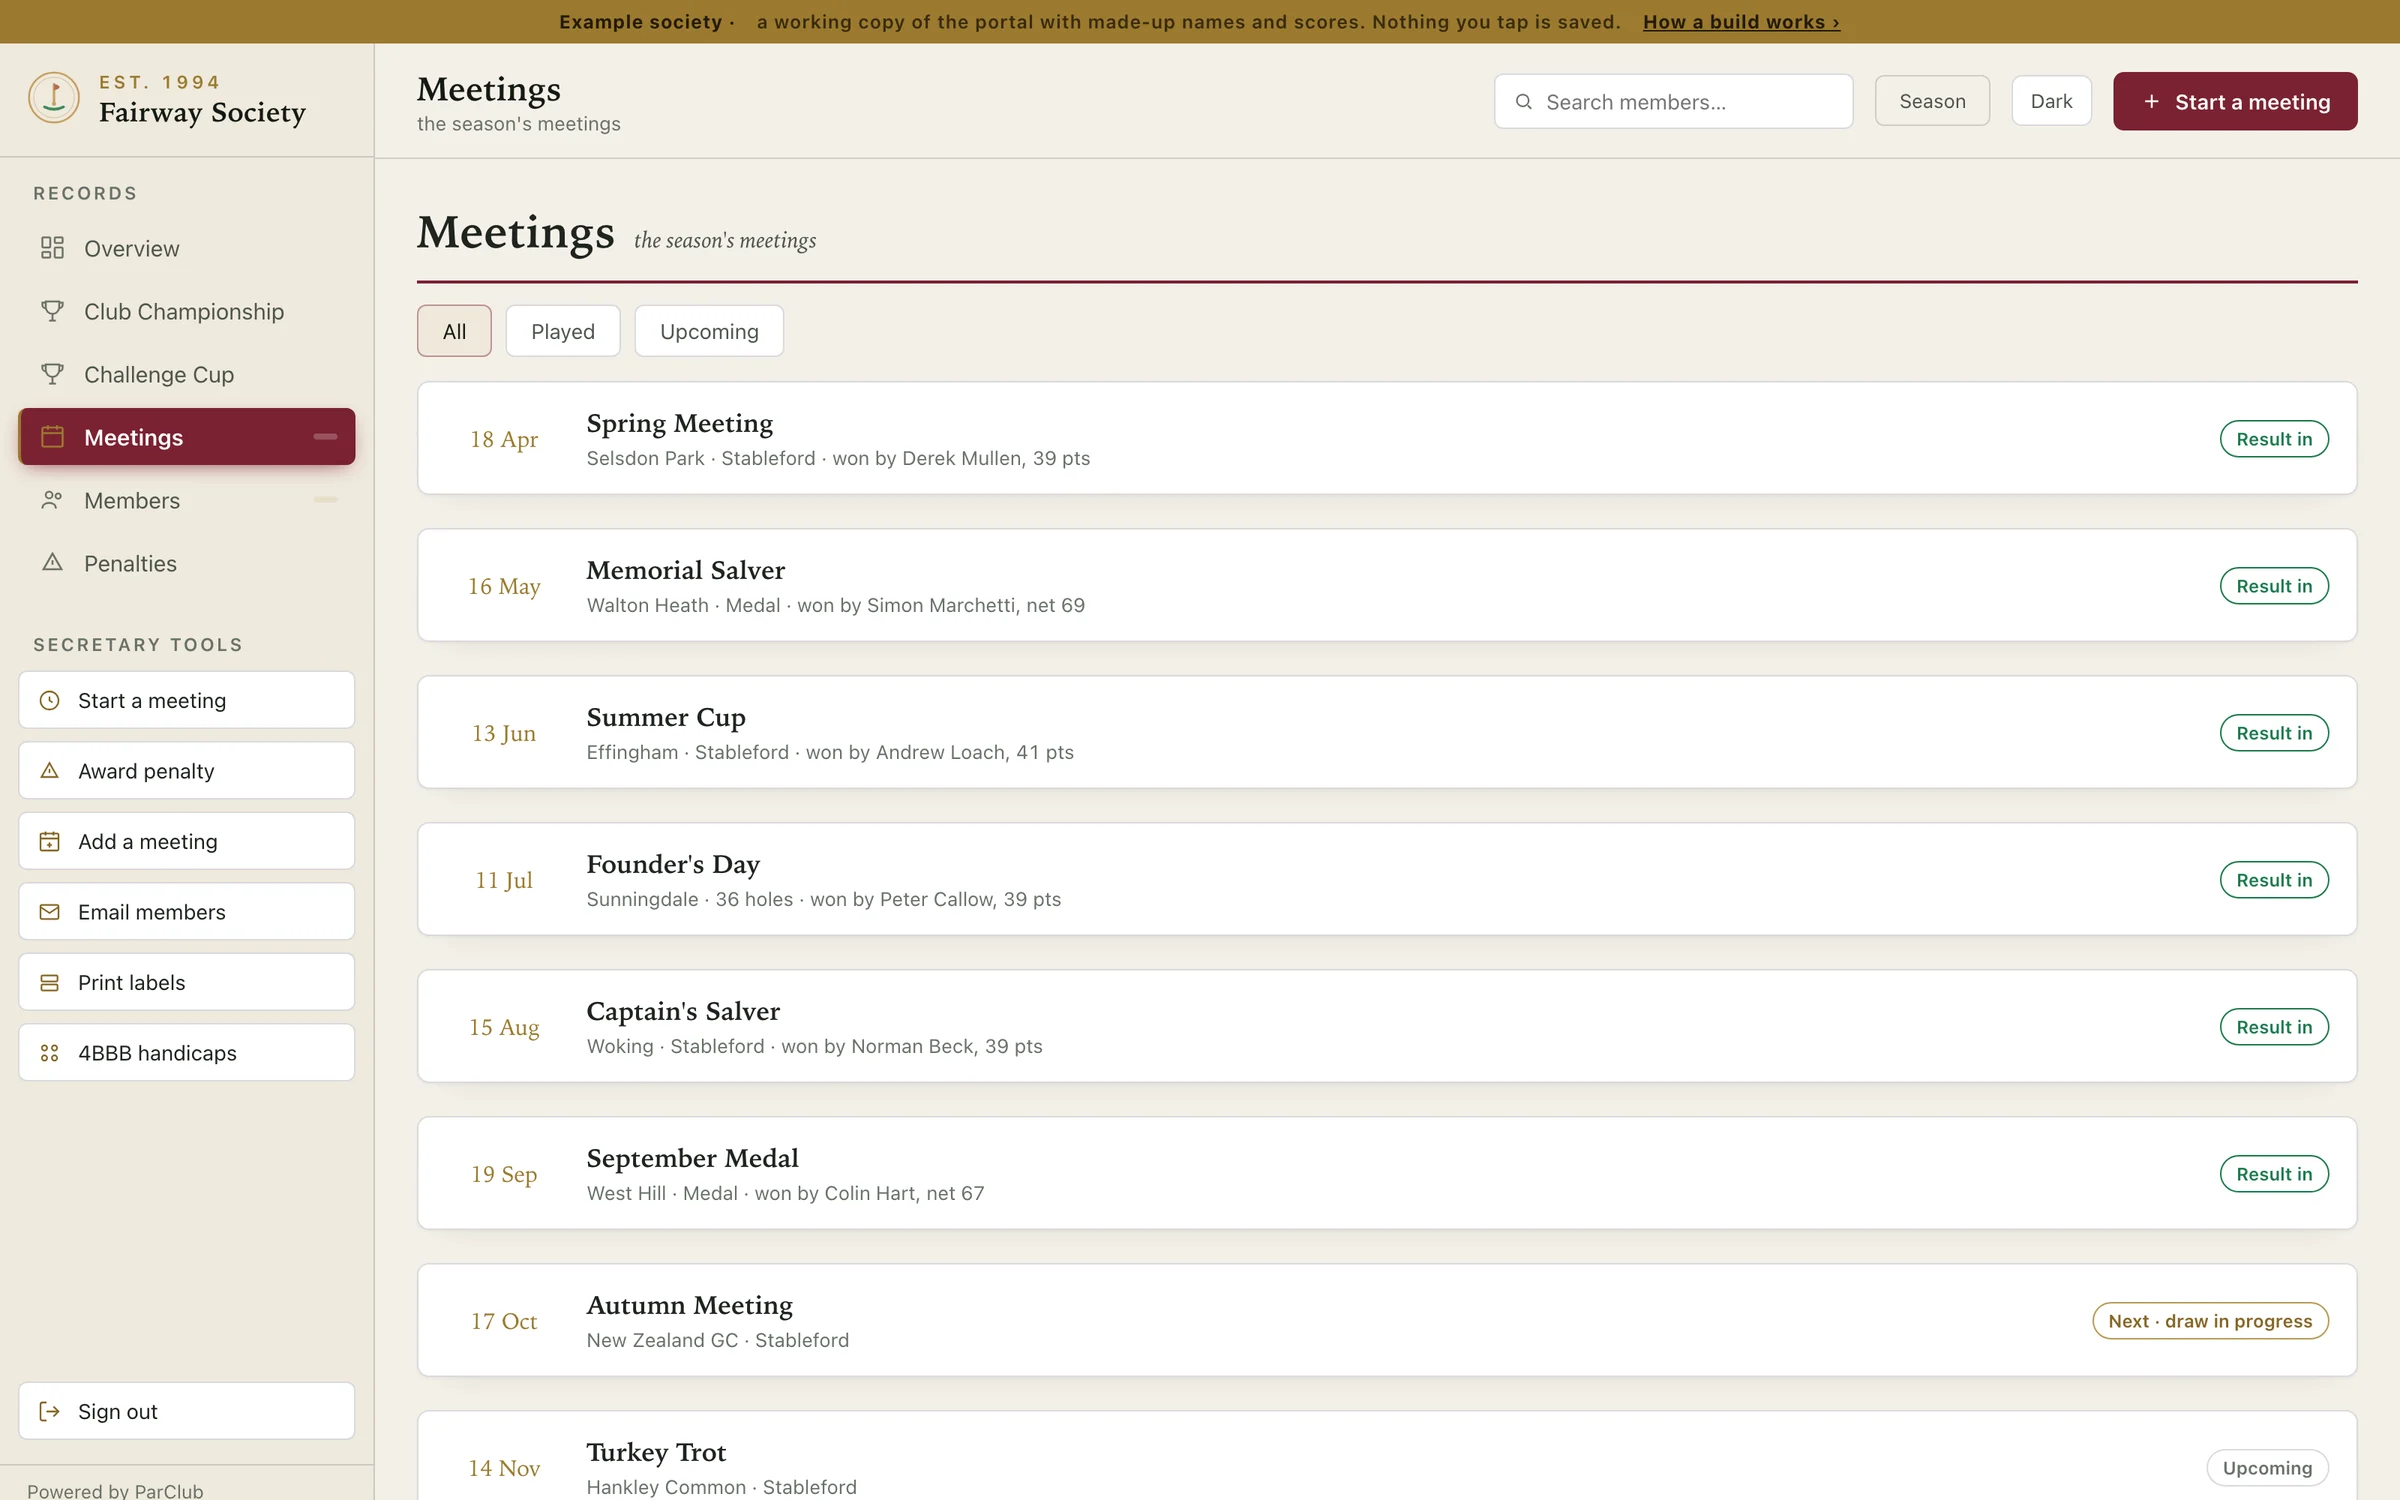Viewport: 2400px width, 1500px height.
Task: Click the Powered by ParClub text
Action: click(x=115, y=1490)
